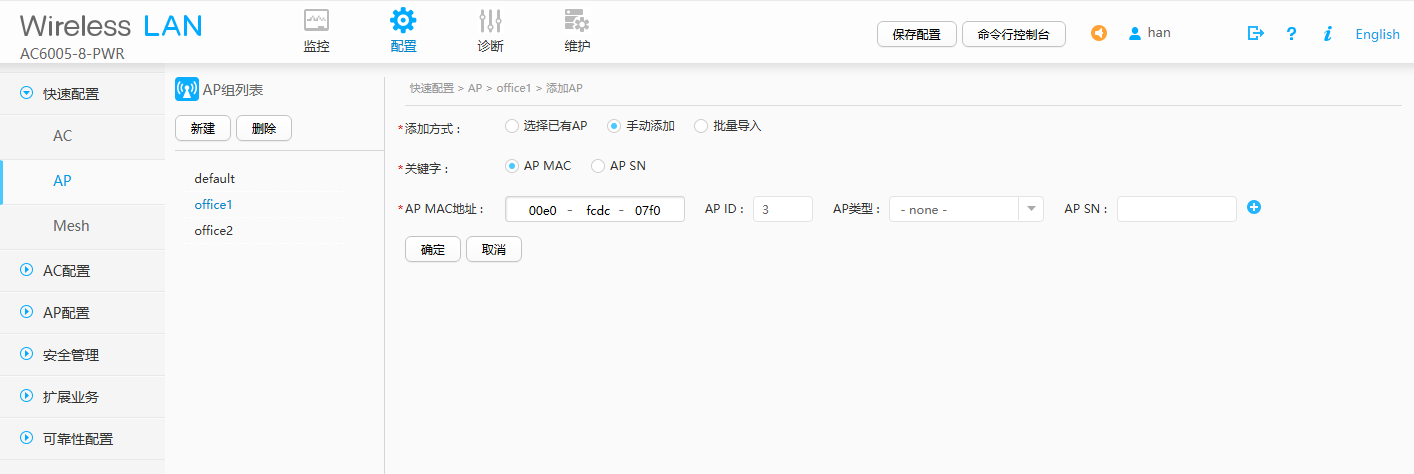Click the breadcrumb path 快速配置 > AP > office1 > 添加AP
Image resolution: width=1414 pixels, height=474 pixels.
(x=496, y=88)
